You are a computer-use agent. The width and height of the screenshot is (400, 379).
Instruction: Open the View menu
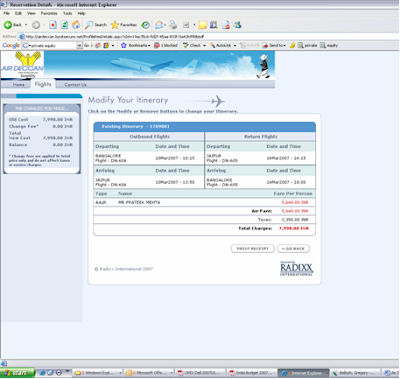[31, 13]
